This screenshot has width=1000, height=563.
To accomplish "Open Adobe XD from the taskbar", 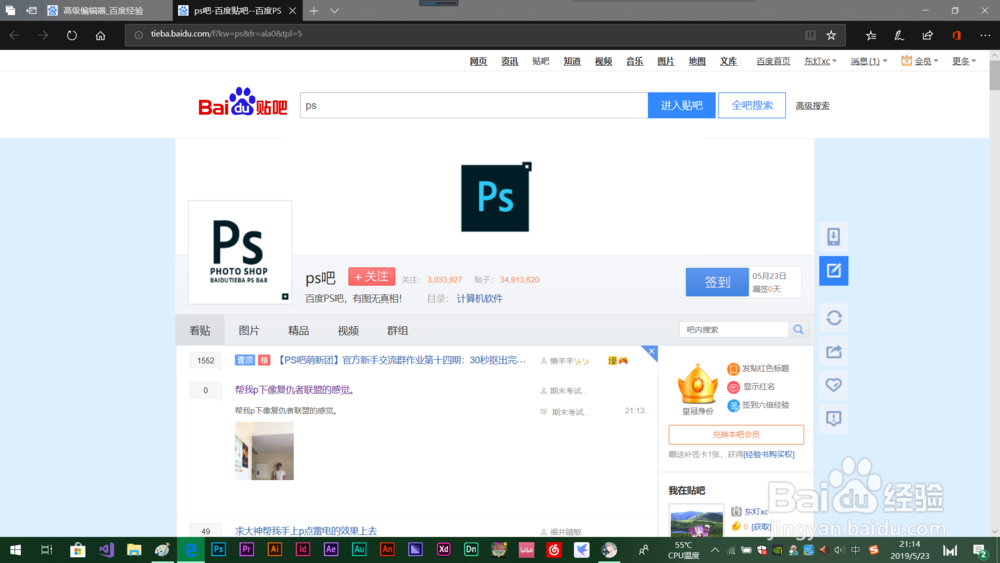I will [x=443, y=550].
